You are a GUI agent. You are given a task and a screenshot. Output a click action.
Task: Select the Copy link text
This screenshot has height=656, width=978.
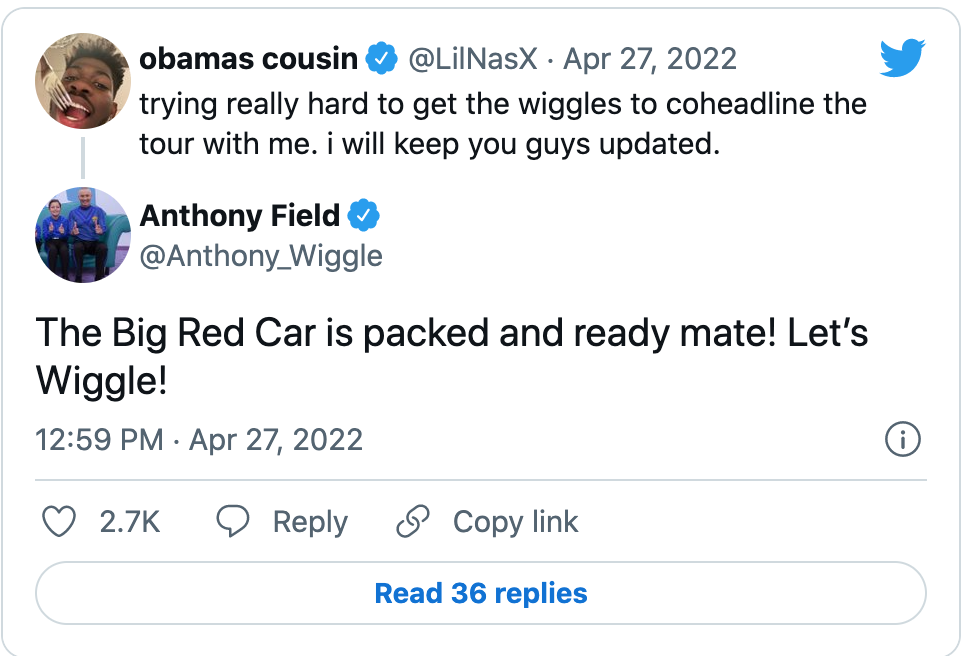pos(515,522)
